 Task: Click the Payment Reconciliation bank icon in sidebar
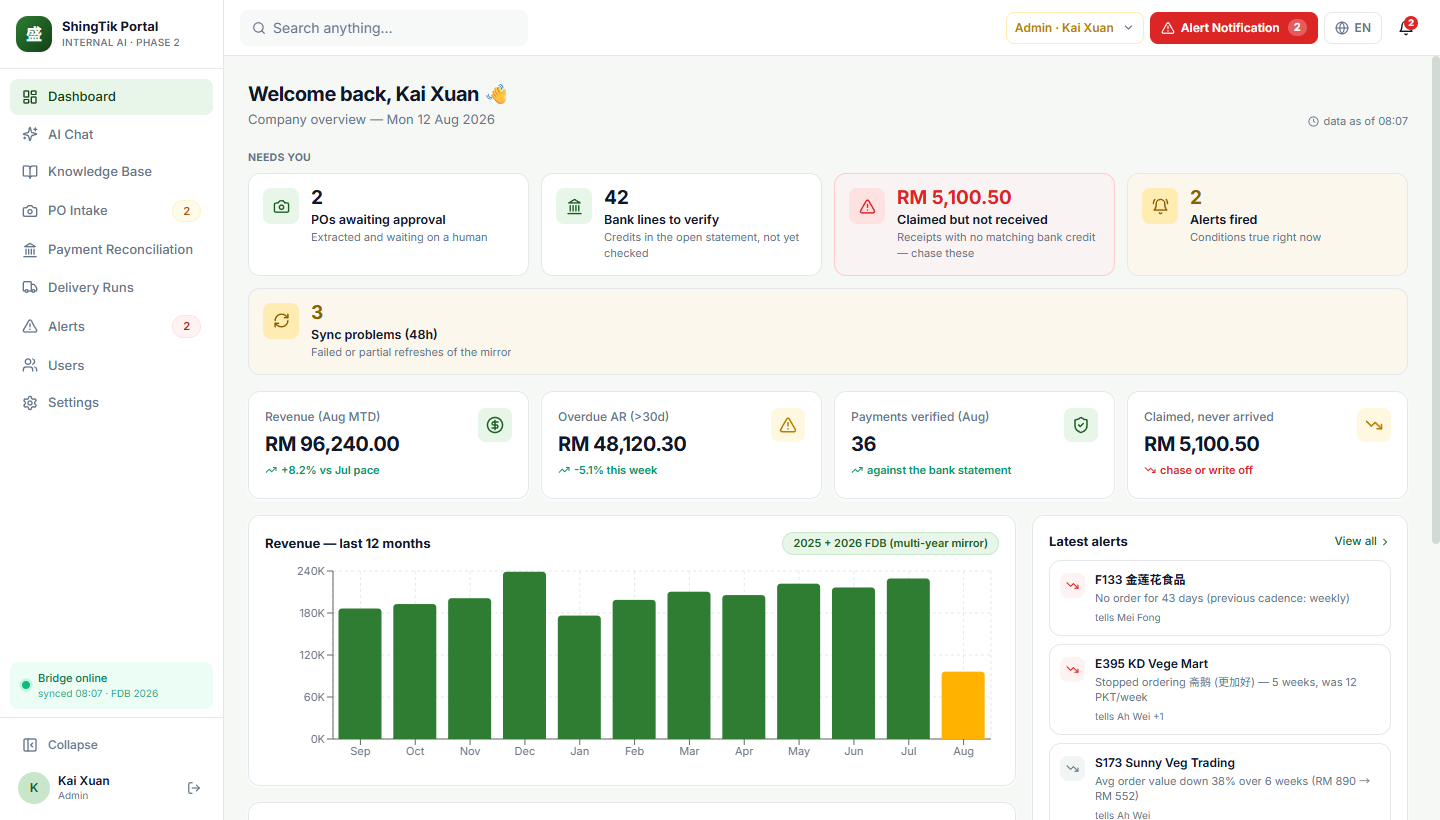30,250
